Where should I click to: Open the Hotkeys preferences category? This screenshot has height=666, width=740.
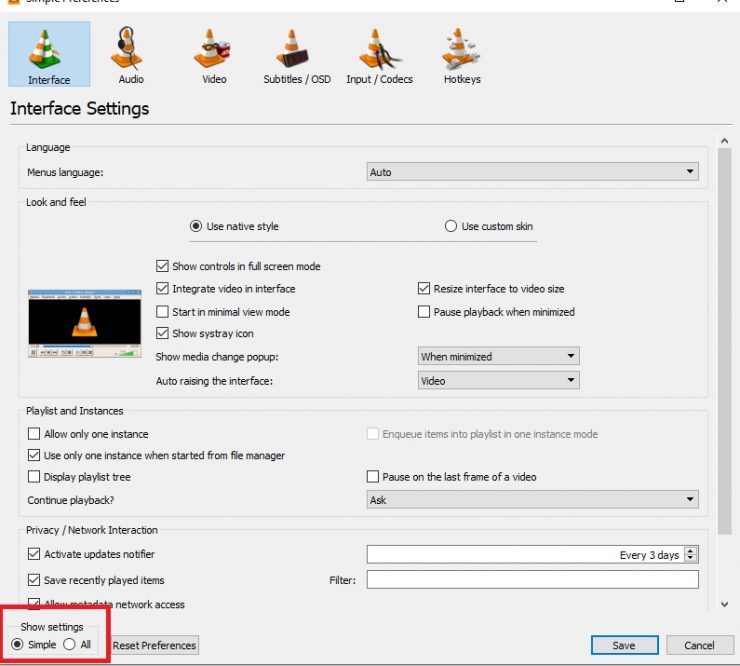pos(462,56)
